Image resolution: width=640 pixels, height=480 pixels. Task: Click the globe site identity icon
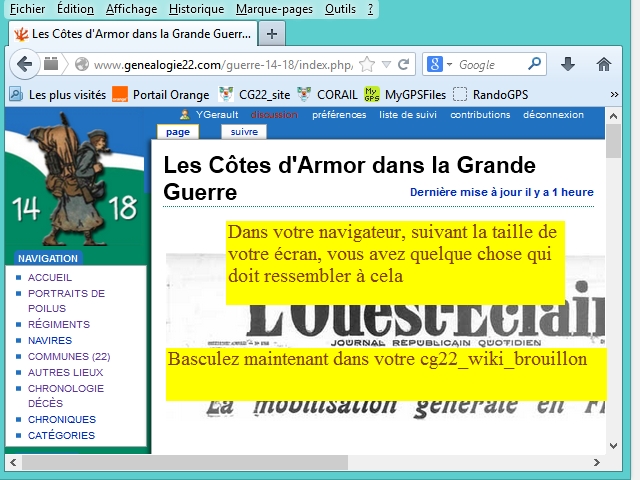[x=82, y=64]
